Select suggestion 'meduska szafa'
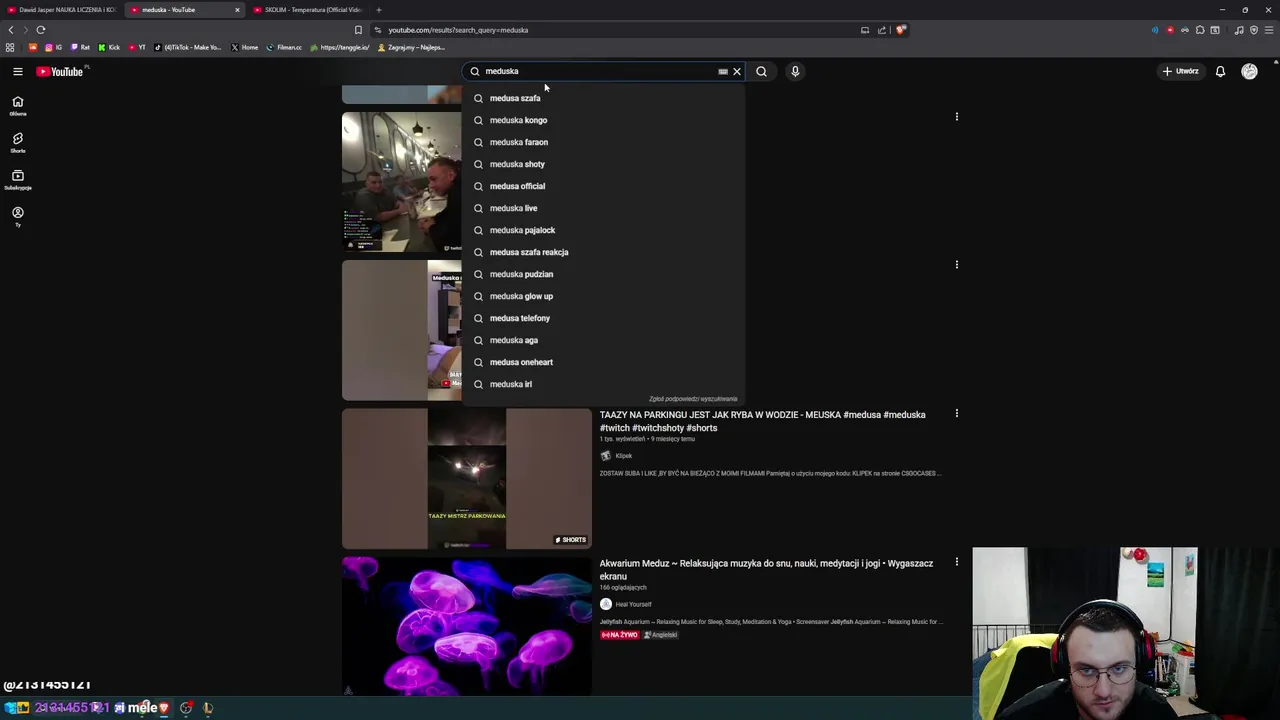This screenshot has width=1280, height=720. point(603,98)
